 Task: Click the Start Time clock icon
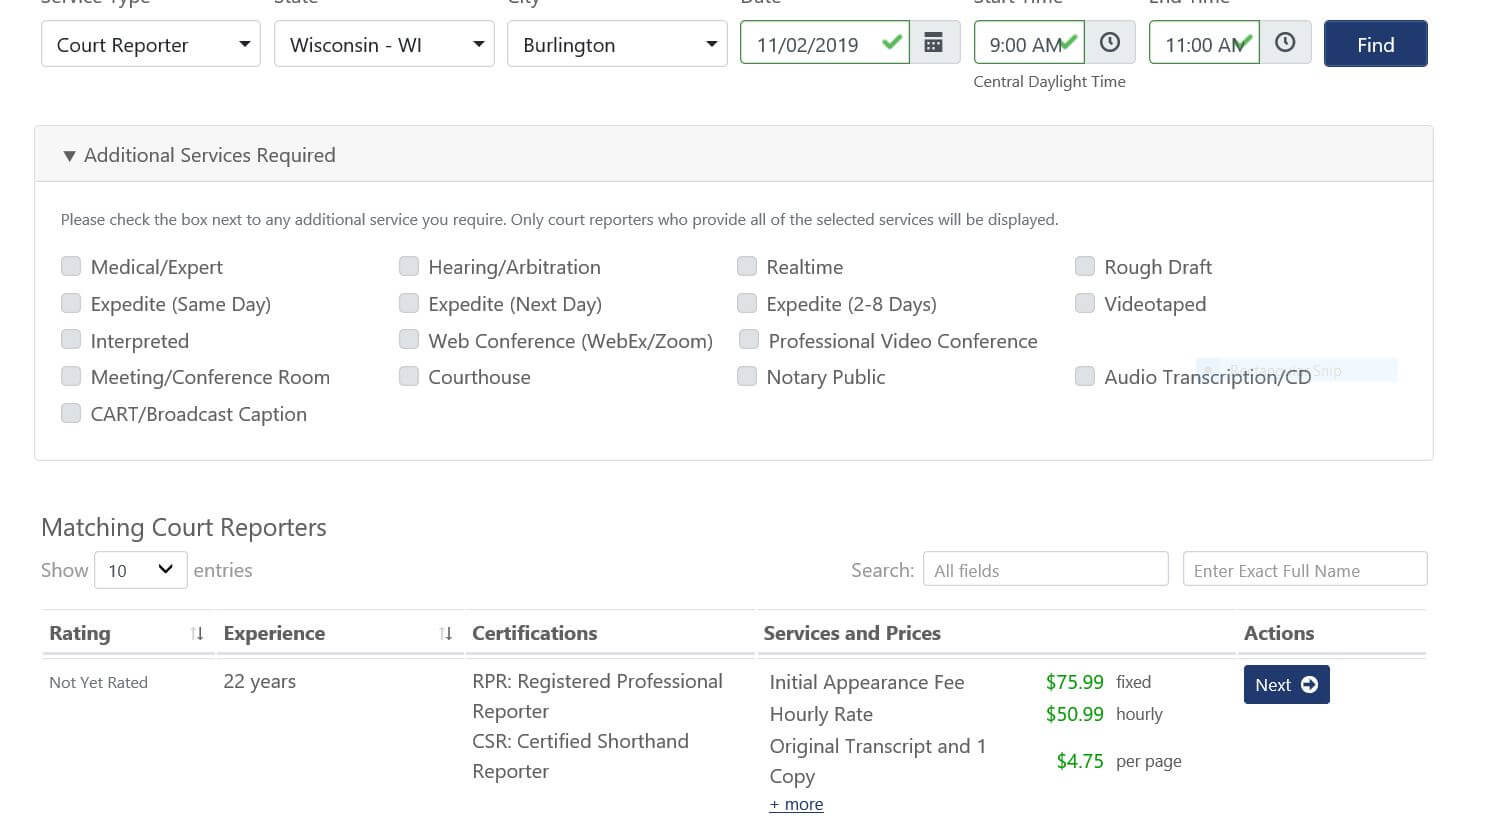[x=1109, y=43]
